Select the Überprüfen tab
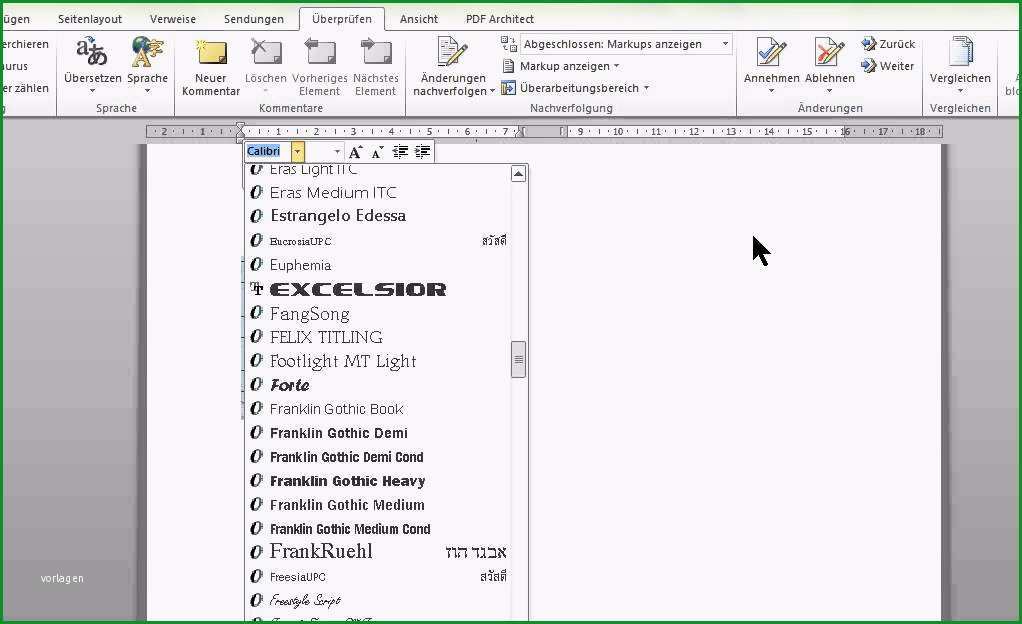1022x624 pixels. click(x=342, y=19)
